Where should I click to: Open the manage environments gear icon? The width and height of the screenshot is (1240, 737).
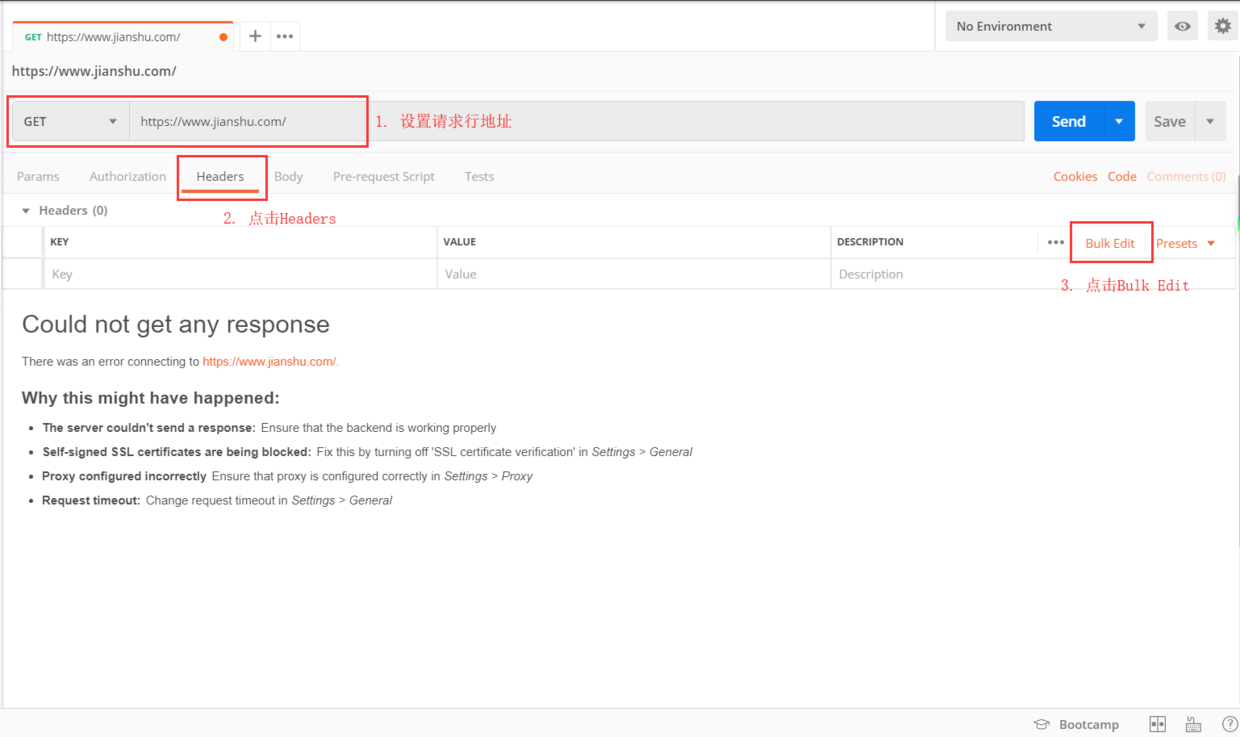click(1223, 26)
